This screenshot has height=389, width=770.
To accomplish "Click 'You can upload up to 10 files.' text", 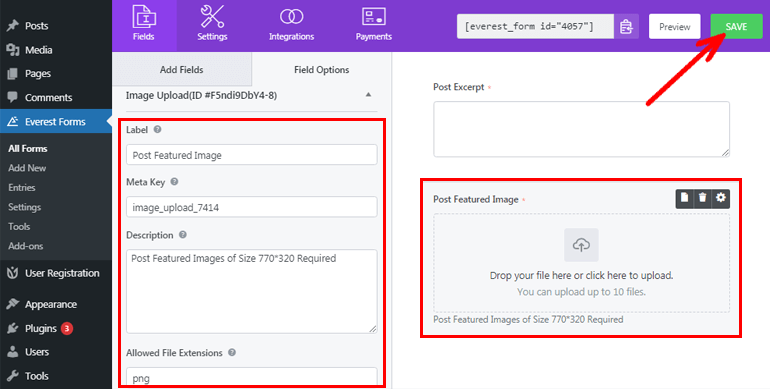I will [x=581, y=292].
